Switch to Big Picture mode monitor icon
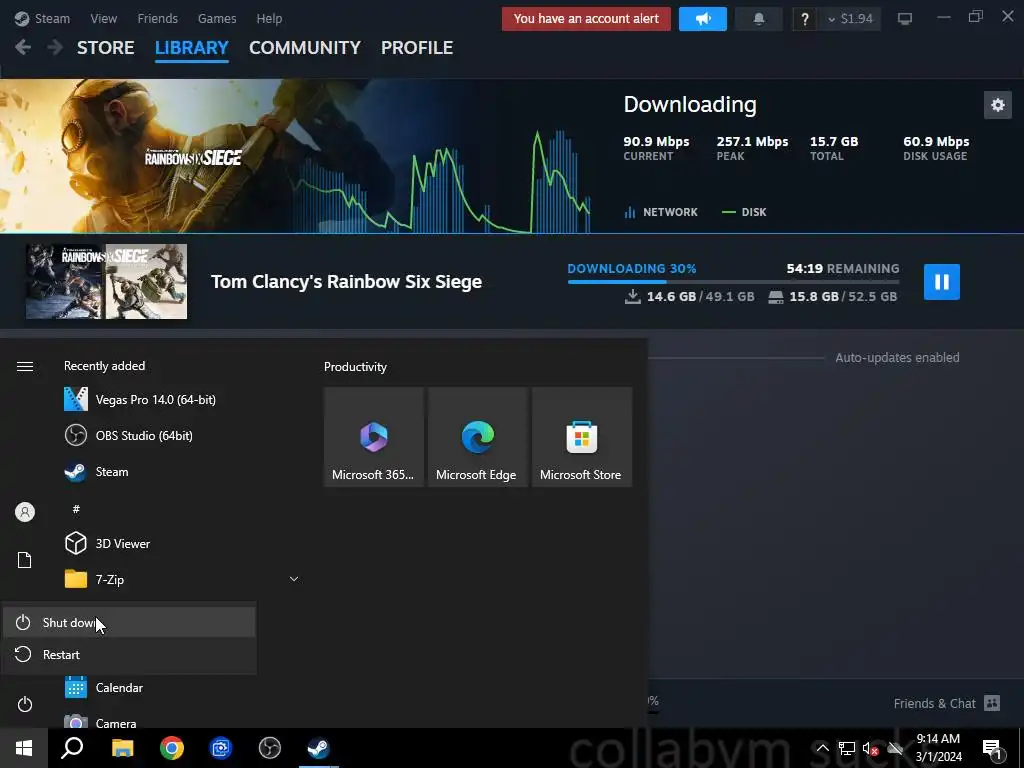 pyautogui.click(x=904, y=19)
